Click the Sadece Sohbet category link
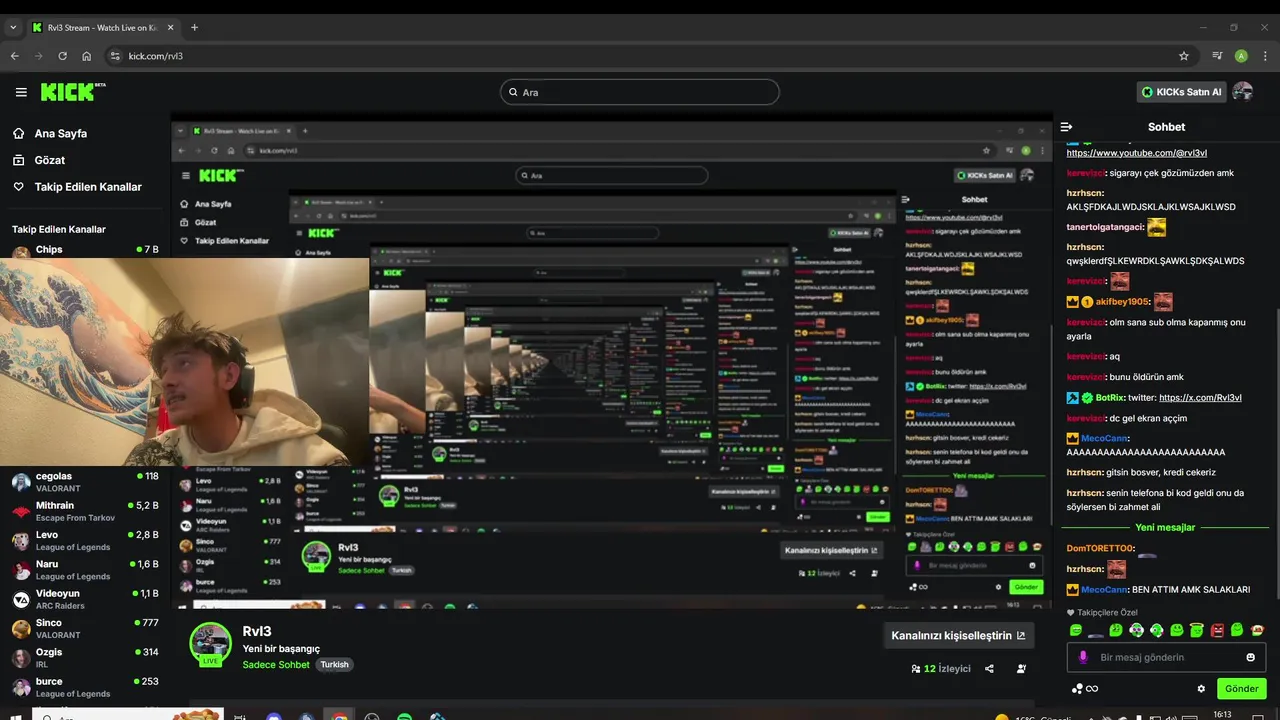This screenshot has width=1280, height=720. pos(276,665)
